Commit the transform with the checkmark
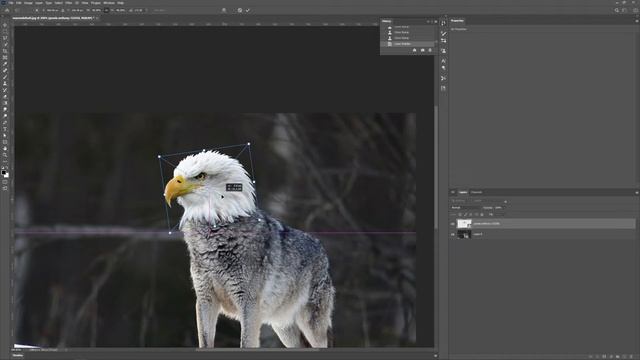The height and width of the screenshot is (360, 640). pyautogui.click(x=248, y=10)
